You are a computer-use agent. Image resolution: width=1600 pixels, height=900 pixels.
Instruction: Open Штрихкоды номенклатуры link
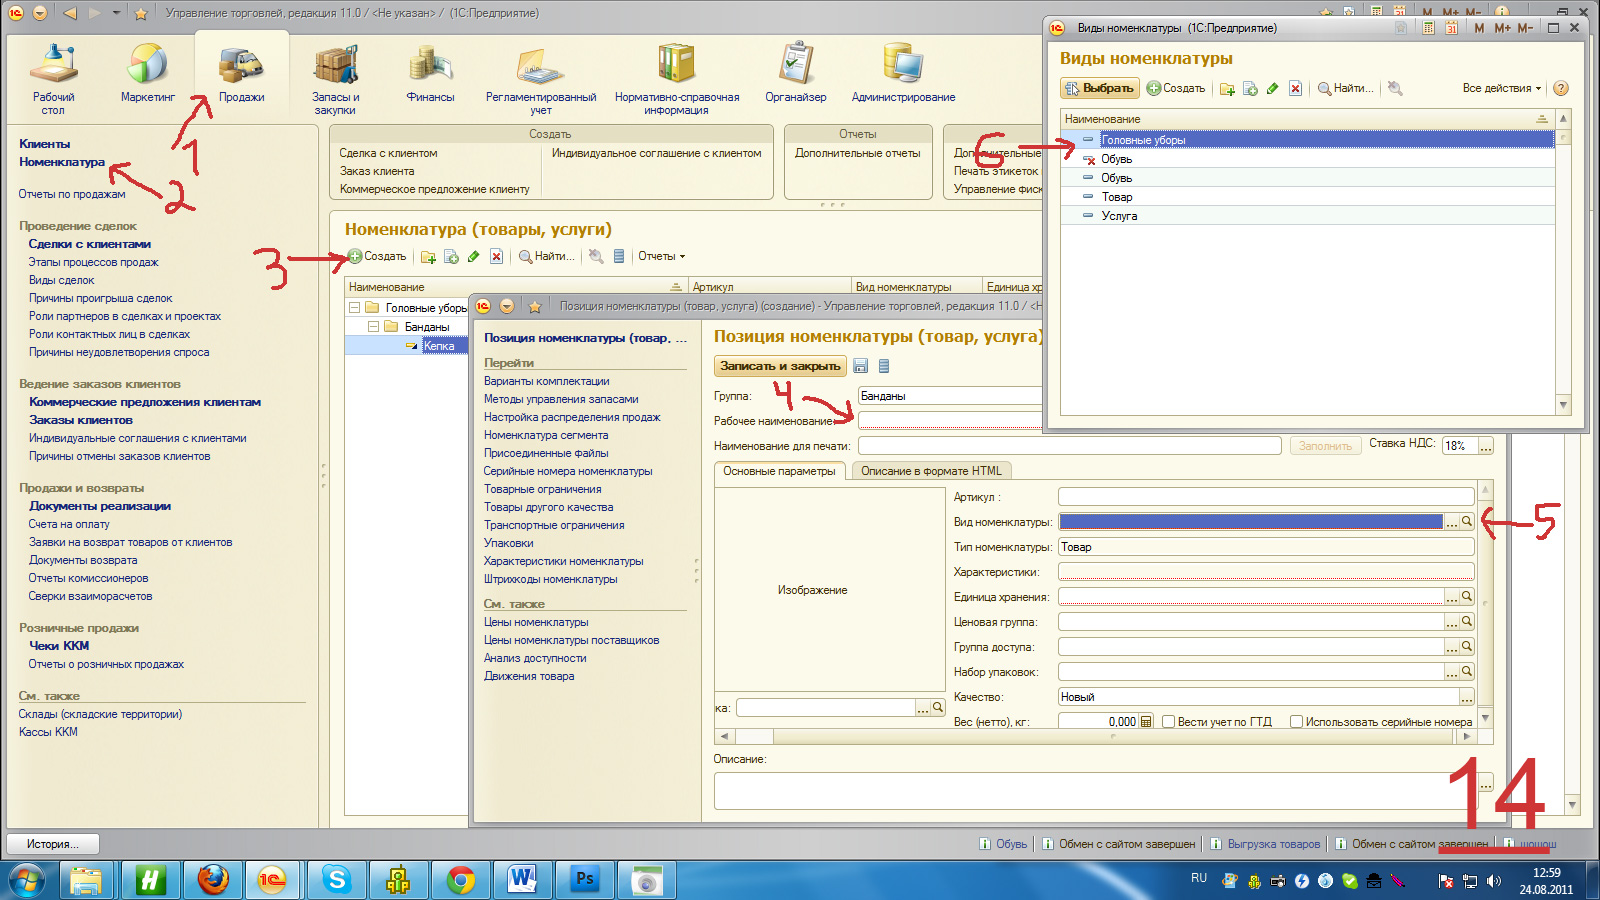click(x=551, y=579)
